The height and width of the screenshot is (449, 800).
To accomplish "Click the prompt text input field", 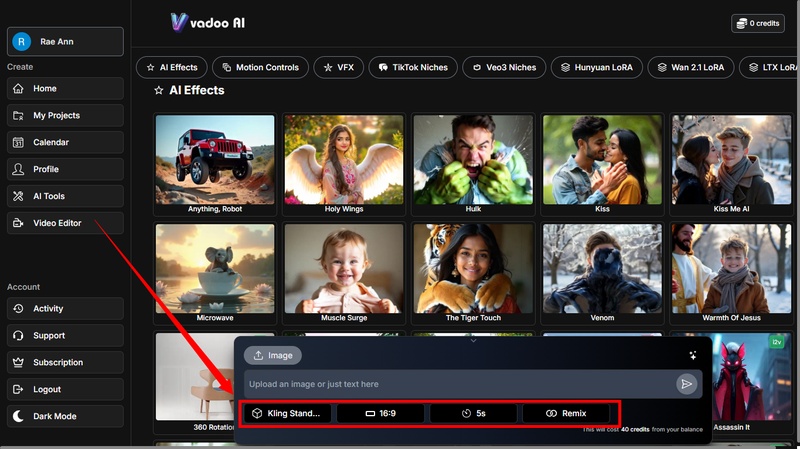I will pyautogui.click(x=459, y=384).
